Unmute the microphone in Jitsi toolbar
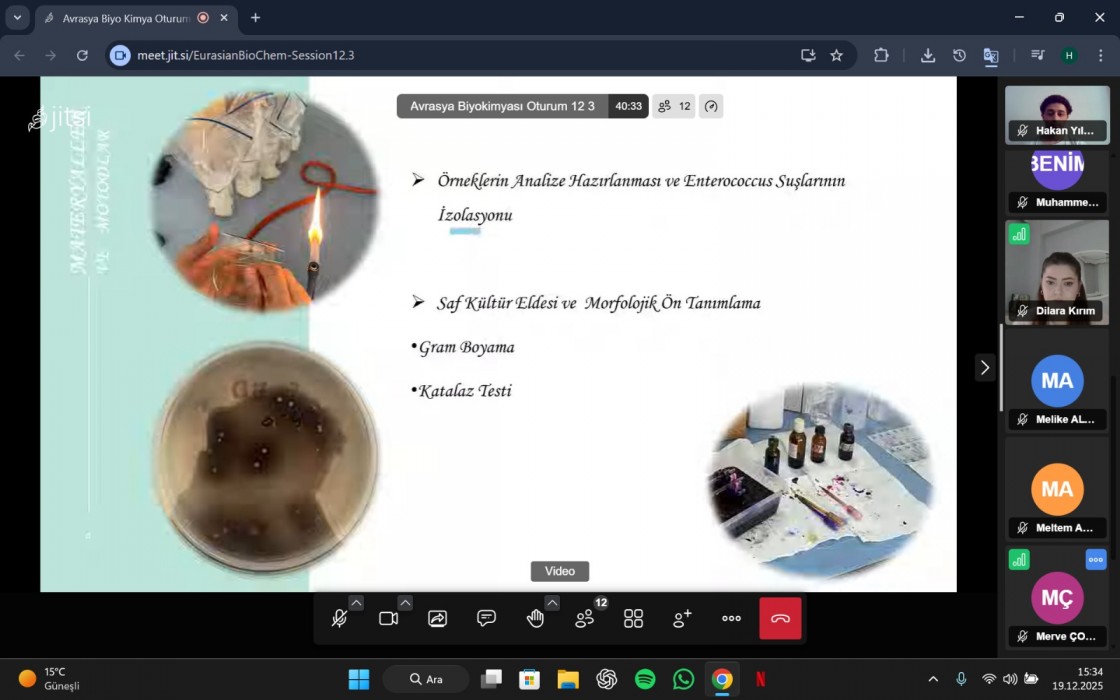Viewport: 1120px width, 700px height. (x=340, y=619)
